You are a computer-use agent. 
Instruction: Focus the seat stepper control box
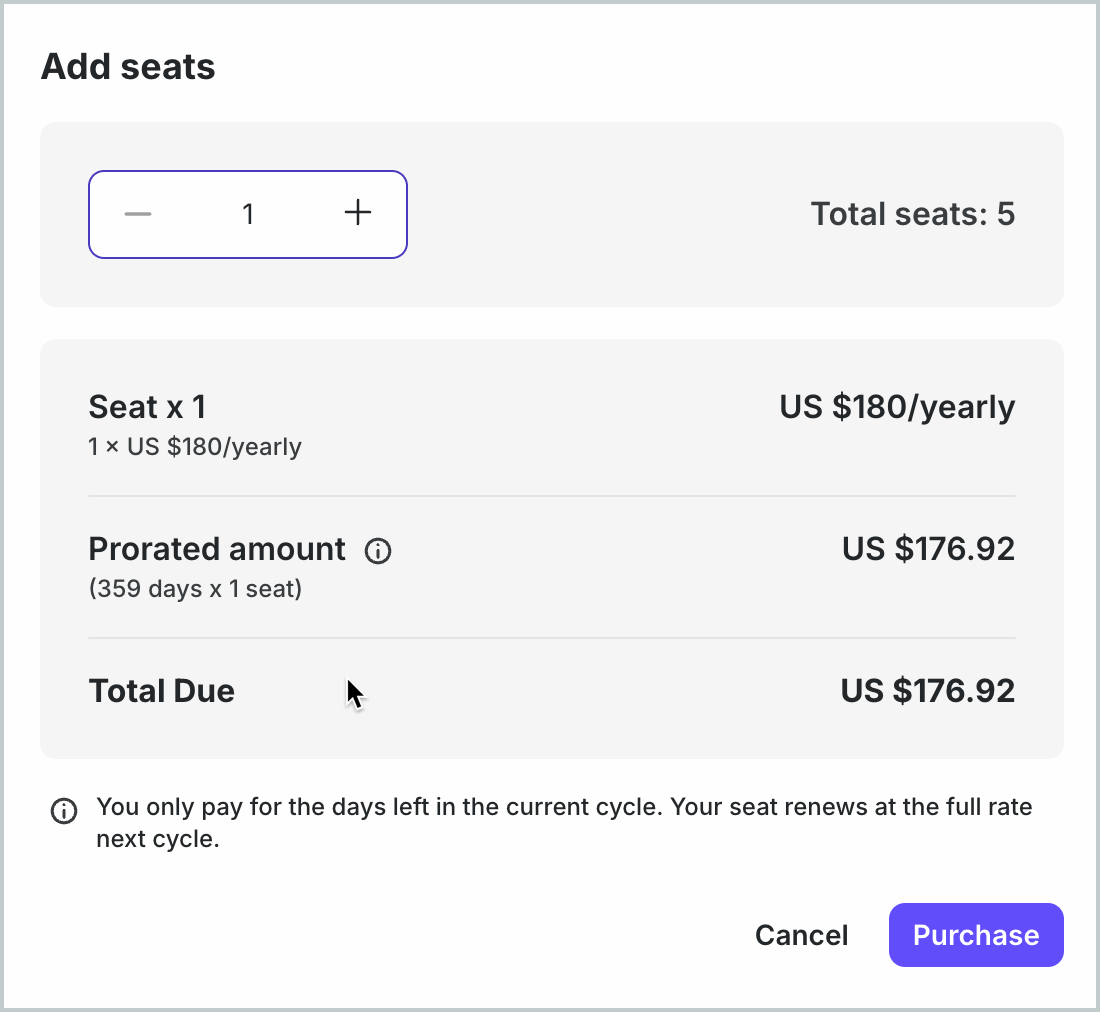[x=248, y=214]
